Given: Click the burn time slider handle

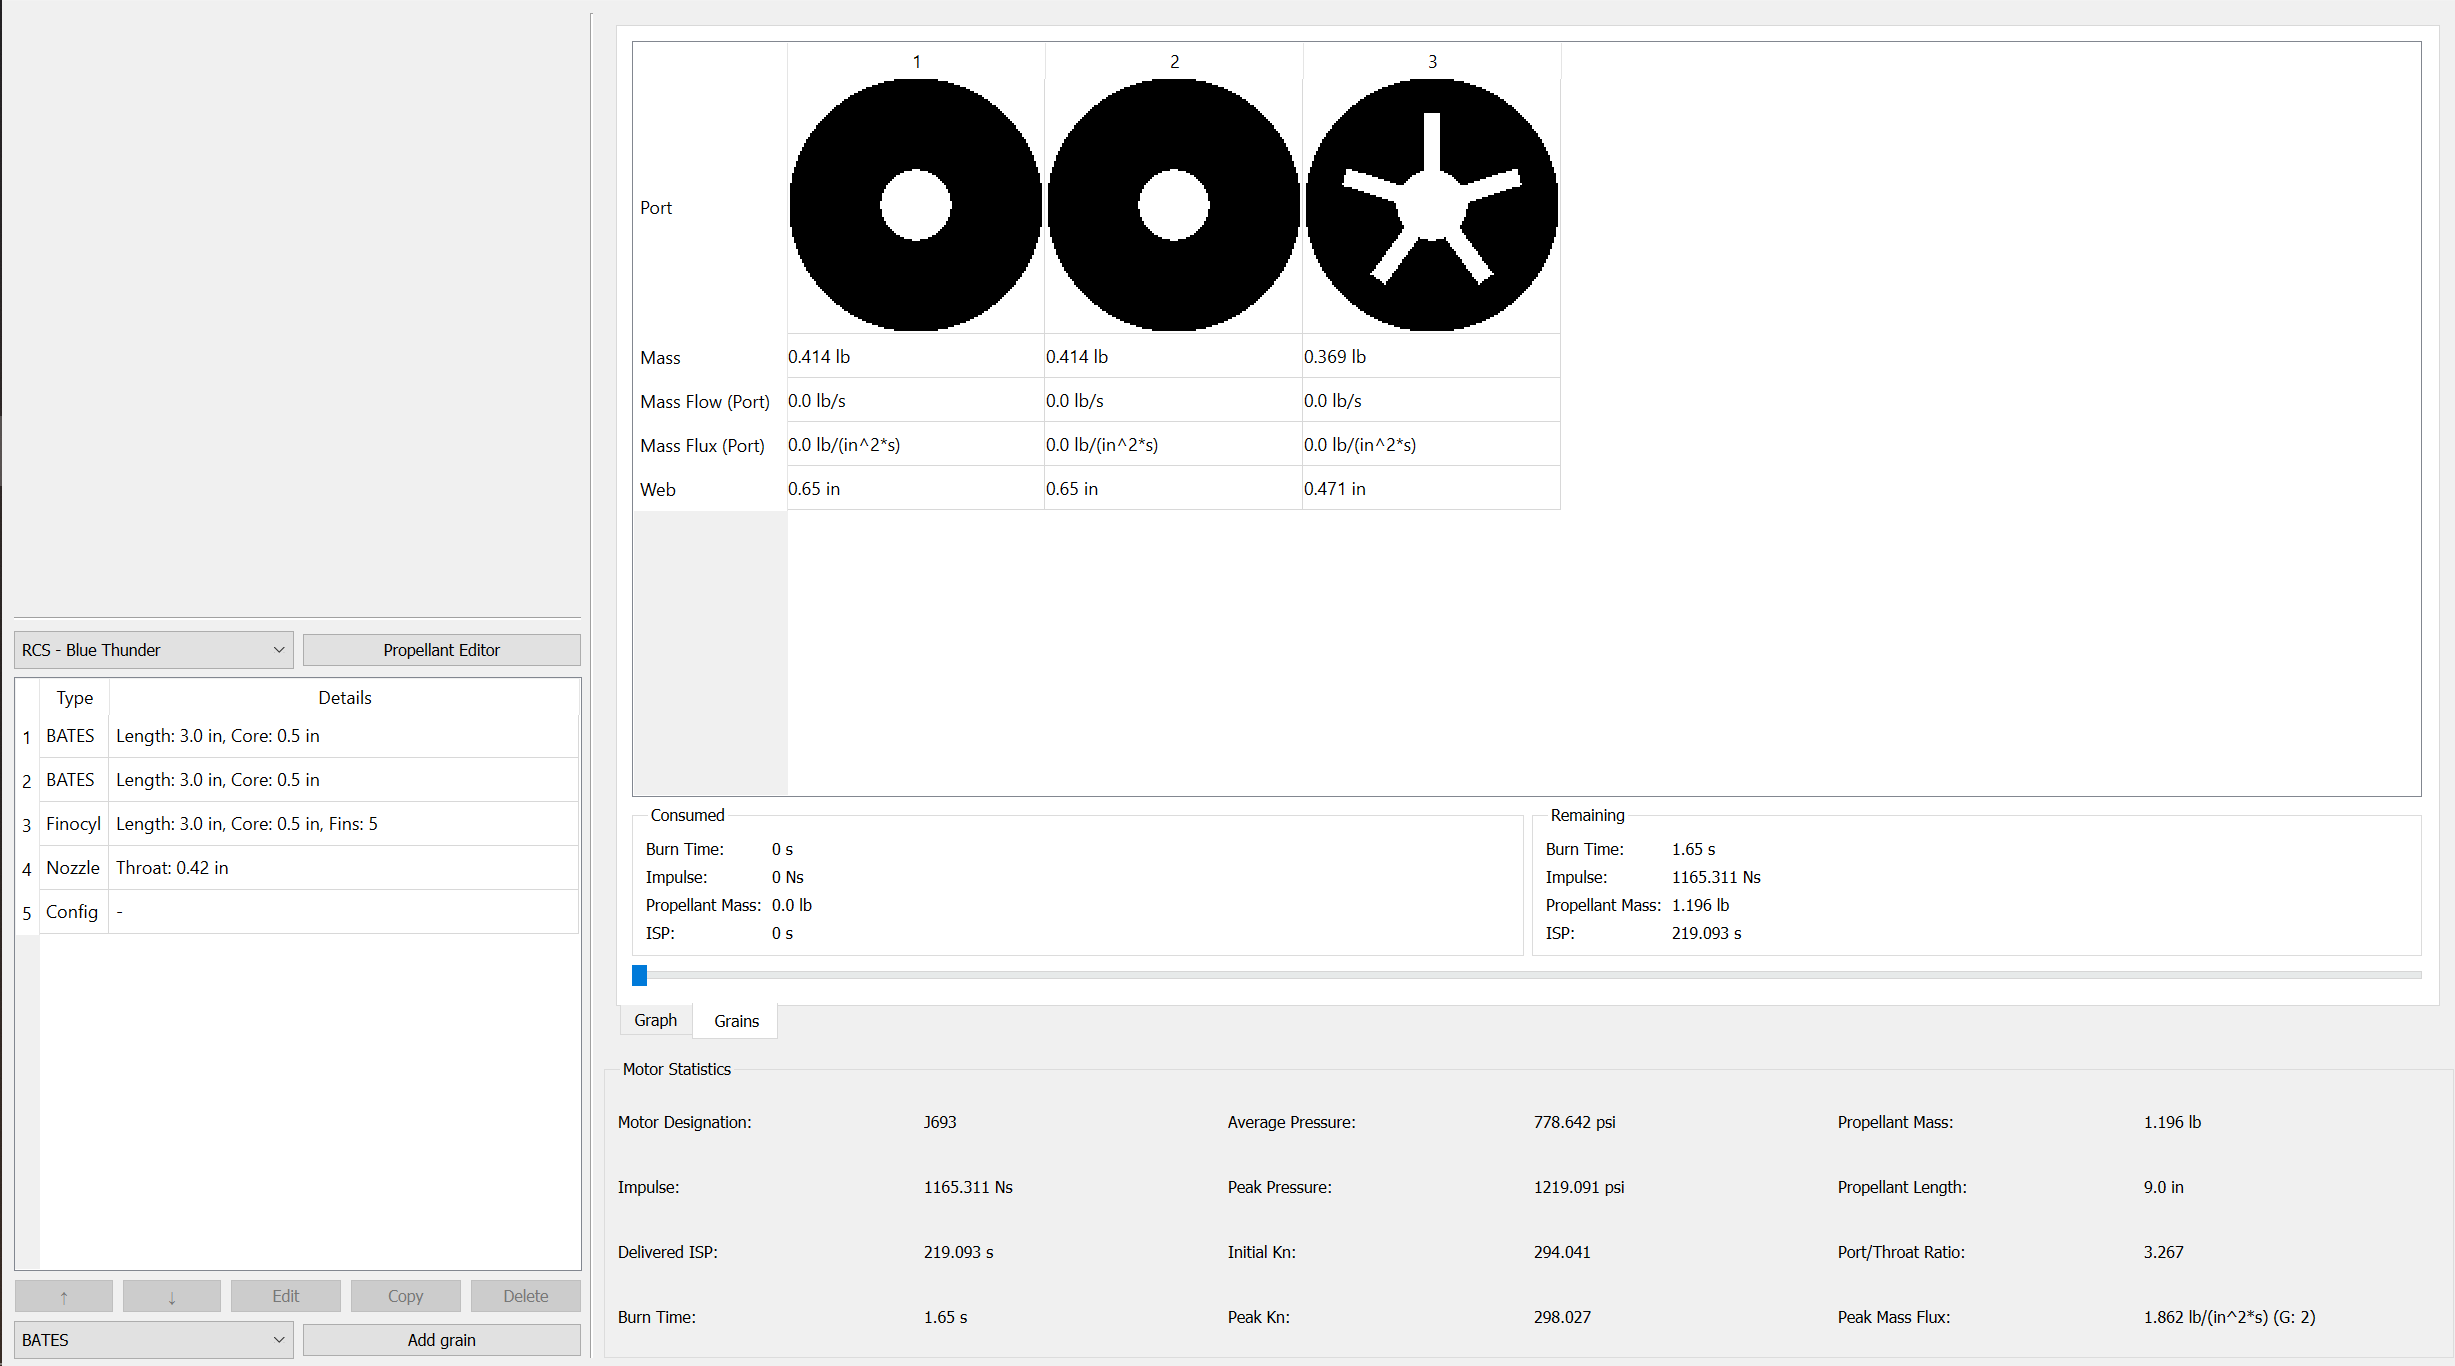Looking at the screenshot, I should click(x=640, y=975).
